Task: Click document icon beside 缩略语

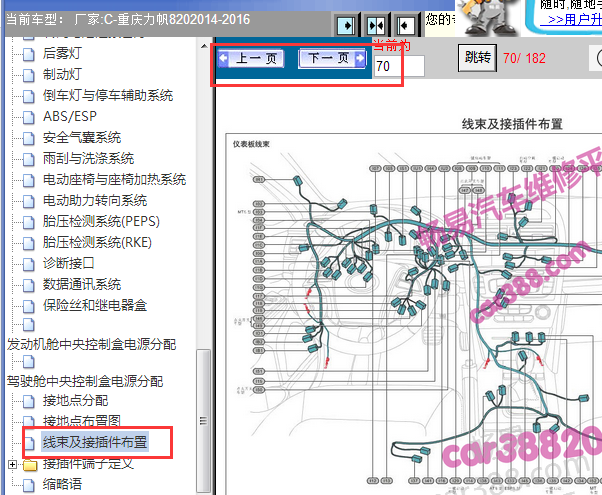Action: point(29,485)
